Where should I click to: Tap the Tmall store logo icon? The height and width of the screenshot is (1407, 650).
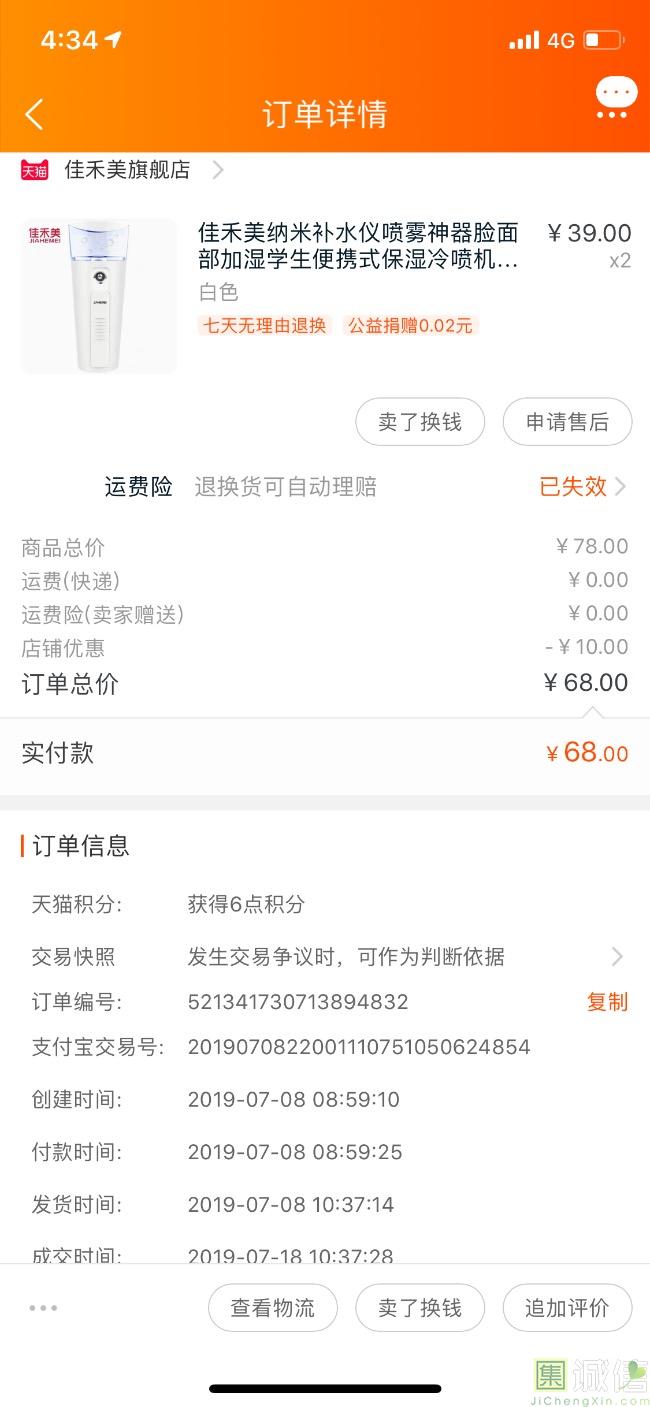click(35, 170)
